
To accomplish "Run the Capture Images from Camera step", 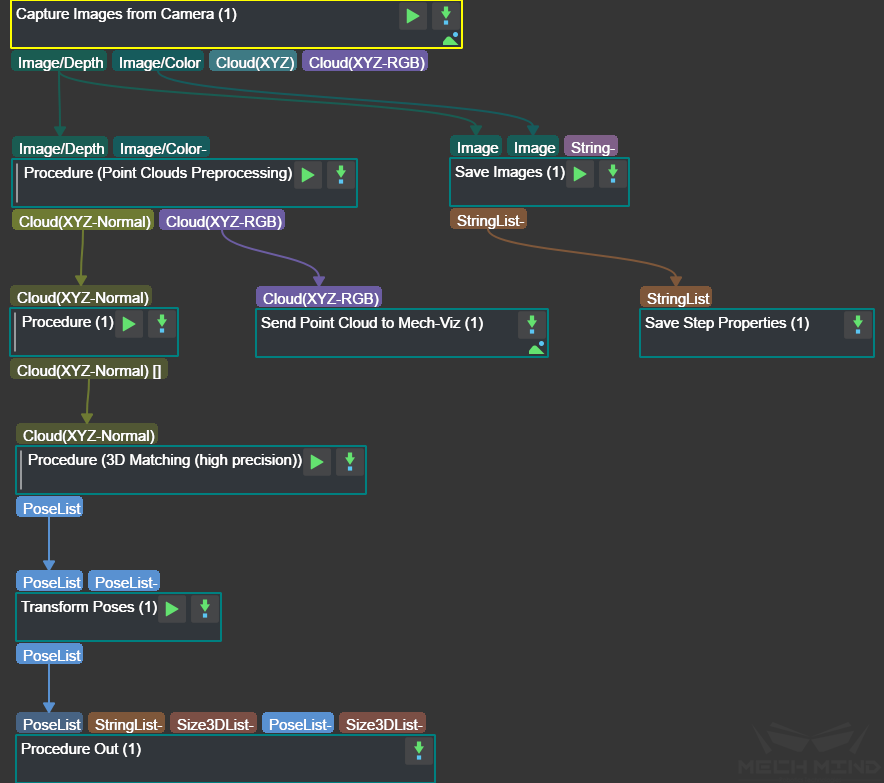I will [411, 16].
